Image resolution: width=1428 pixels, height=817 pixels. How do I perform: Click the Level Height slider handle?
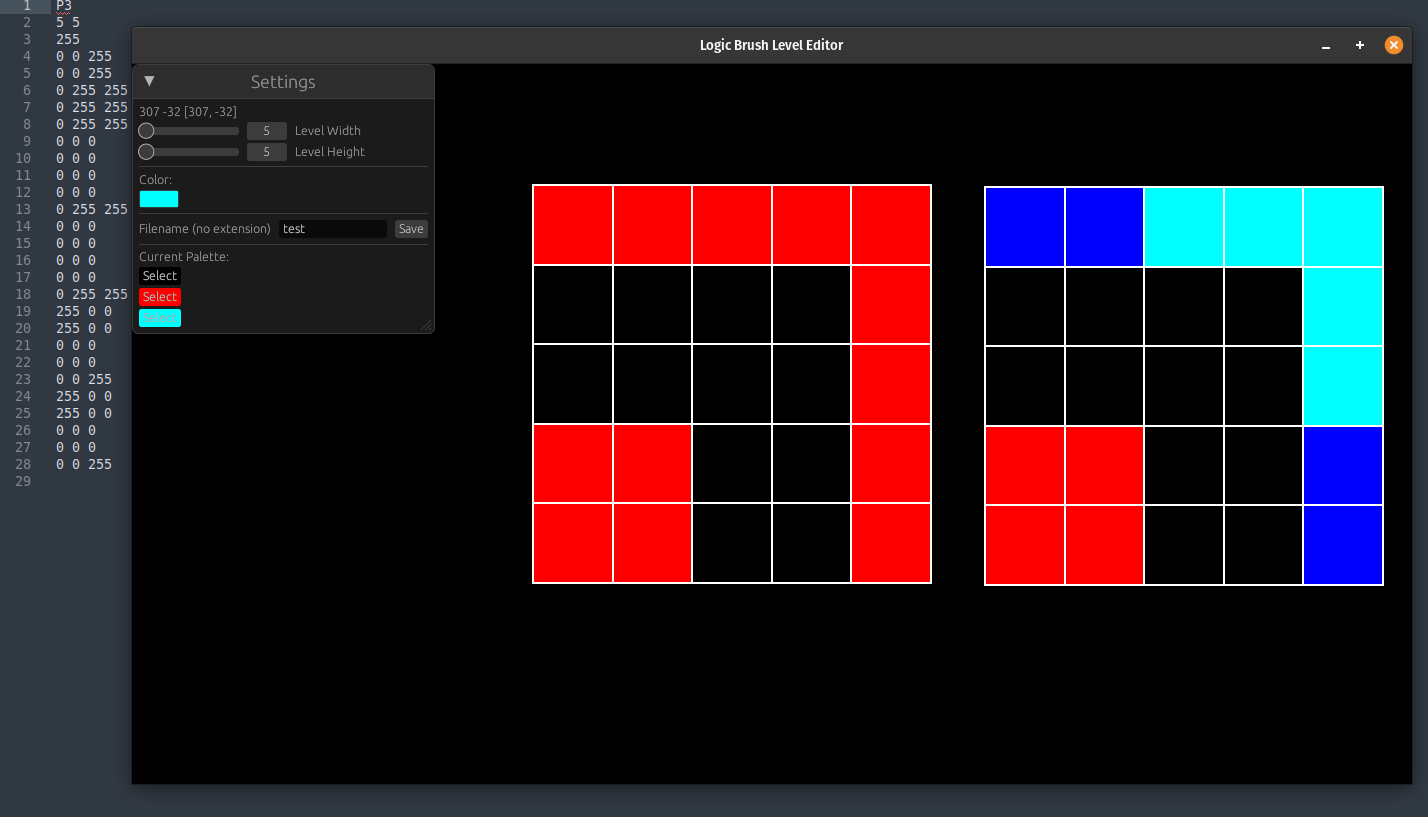pos(146,152)
